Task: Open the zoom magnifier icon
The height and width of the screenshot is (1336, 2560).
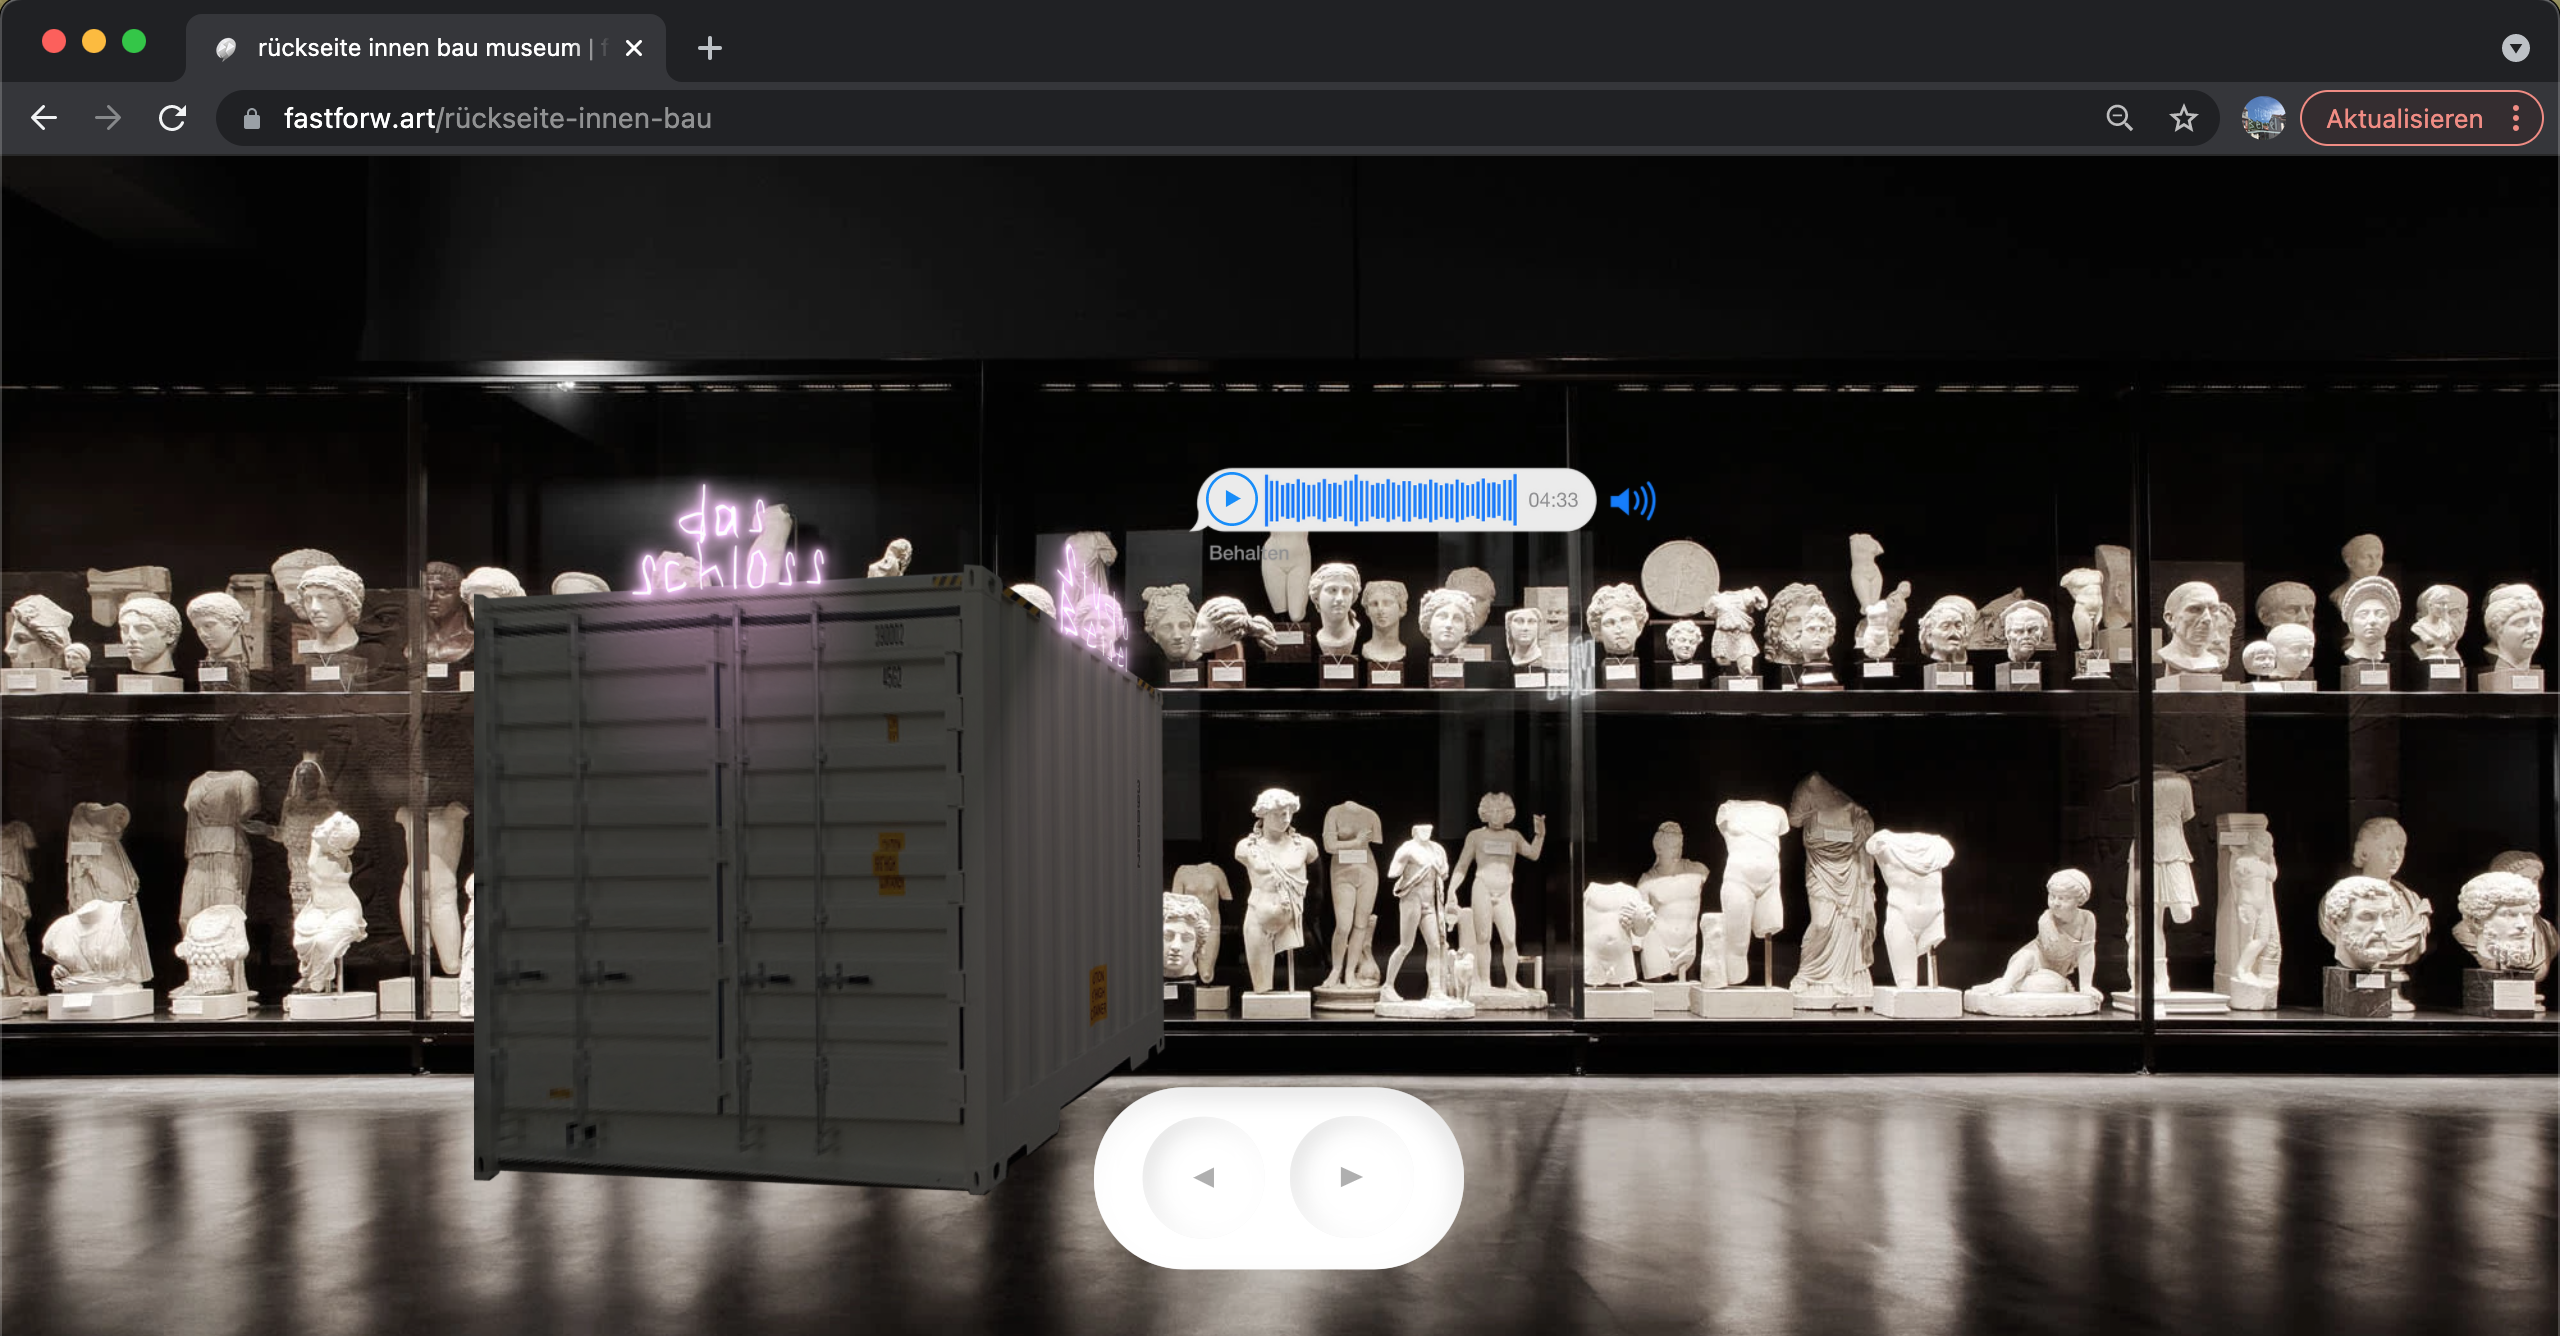Action: click(2119, 119)
